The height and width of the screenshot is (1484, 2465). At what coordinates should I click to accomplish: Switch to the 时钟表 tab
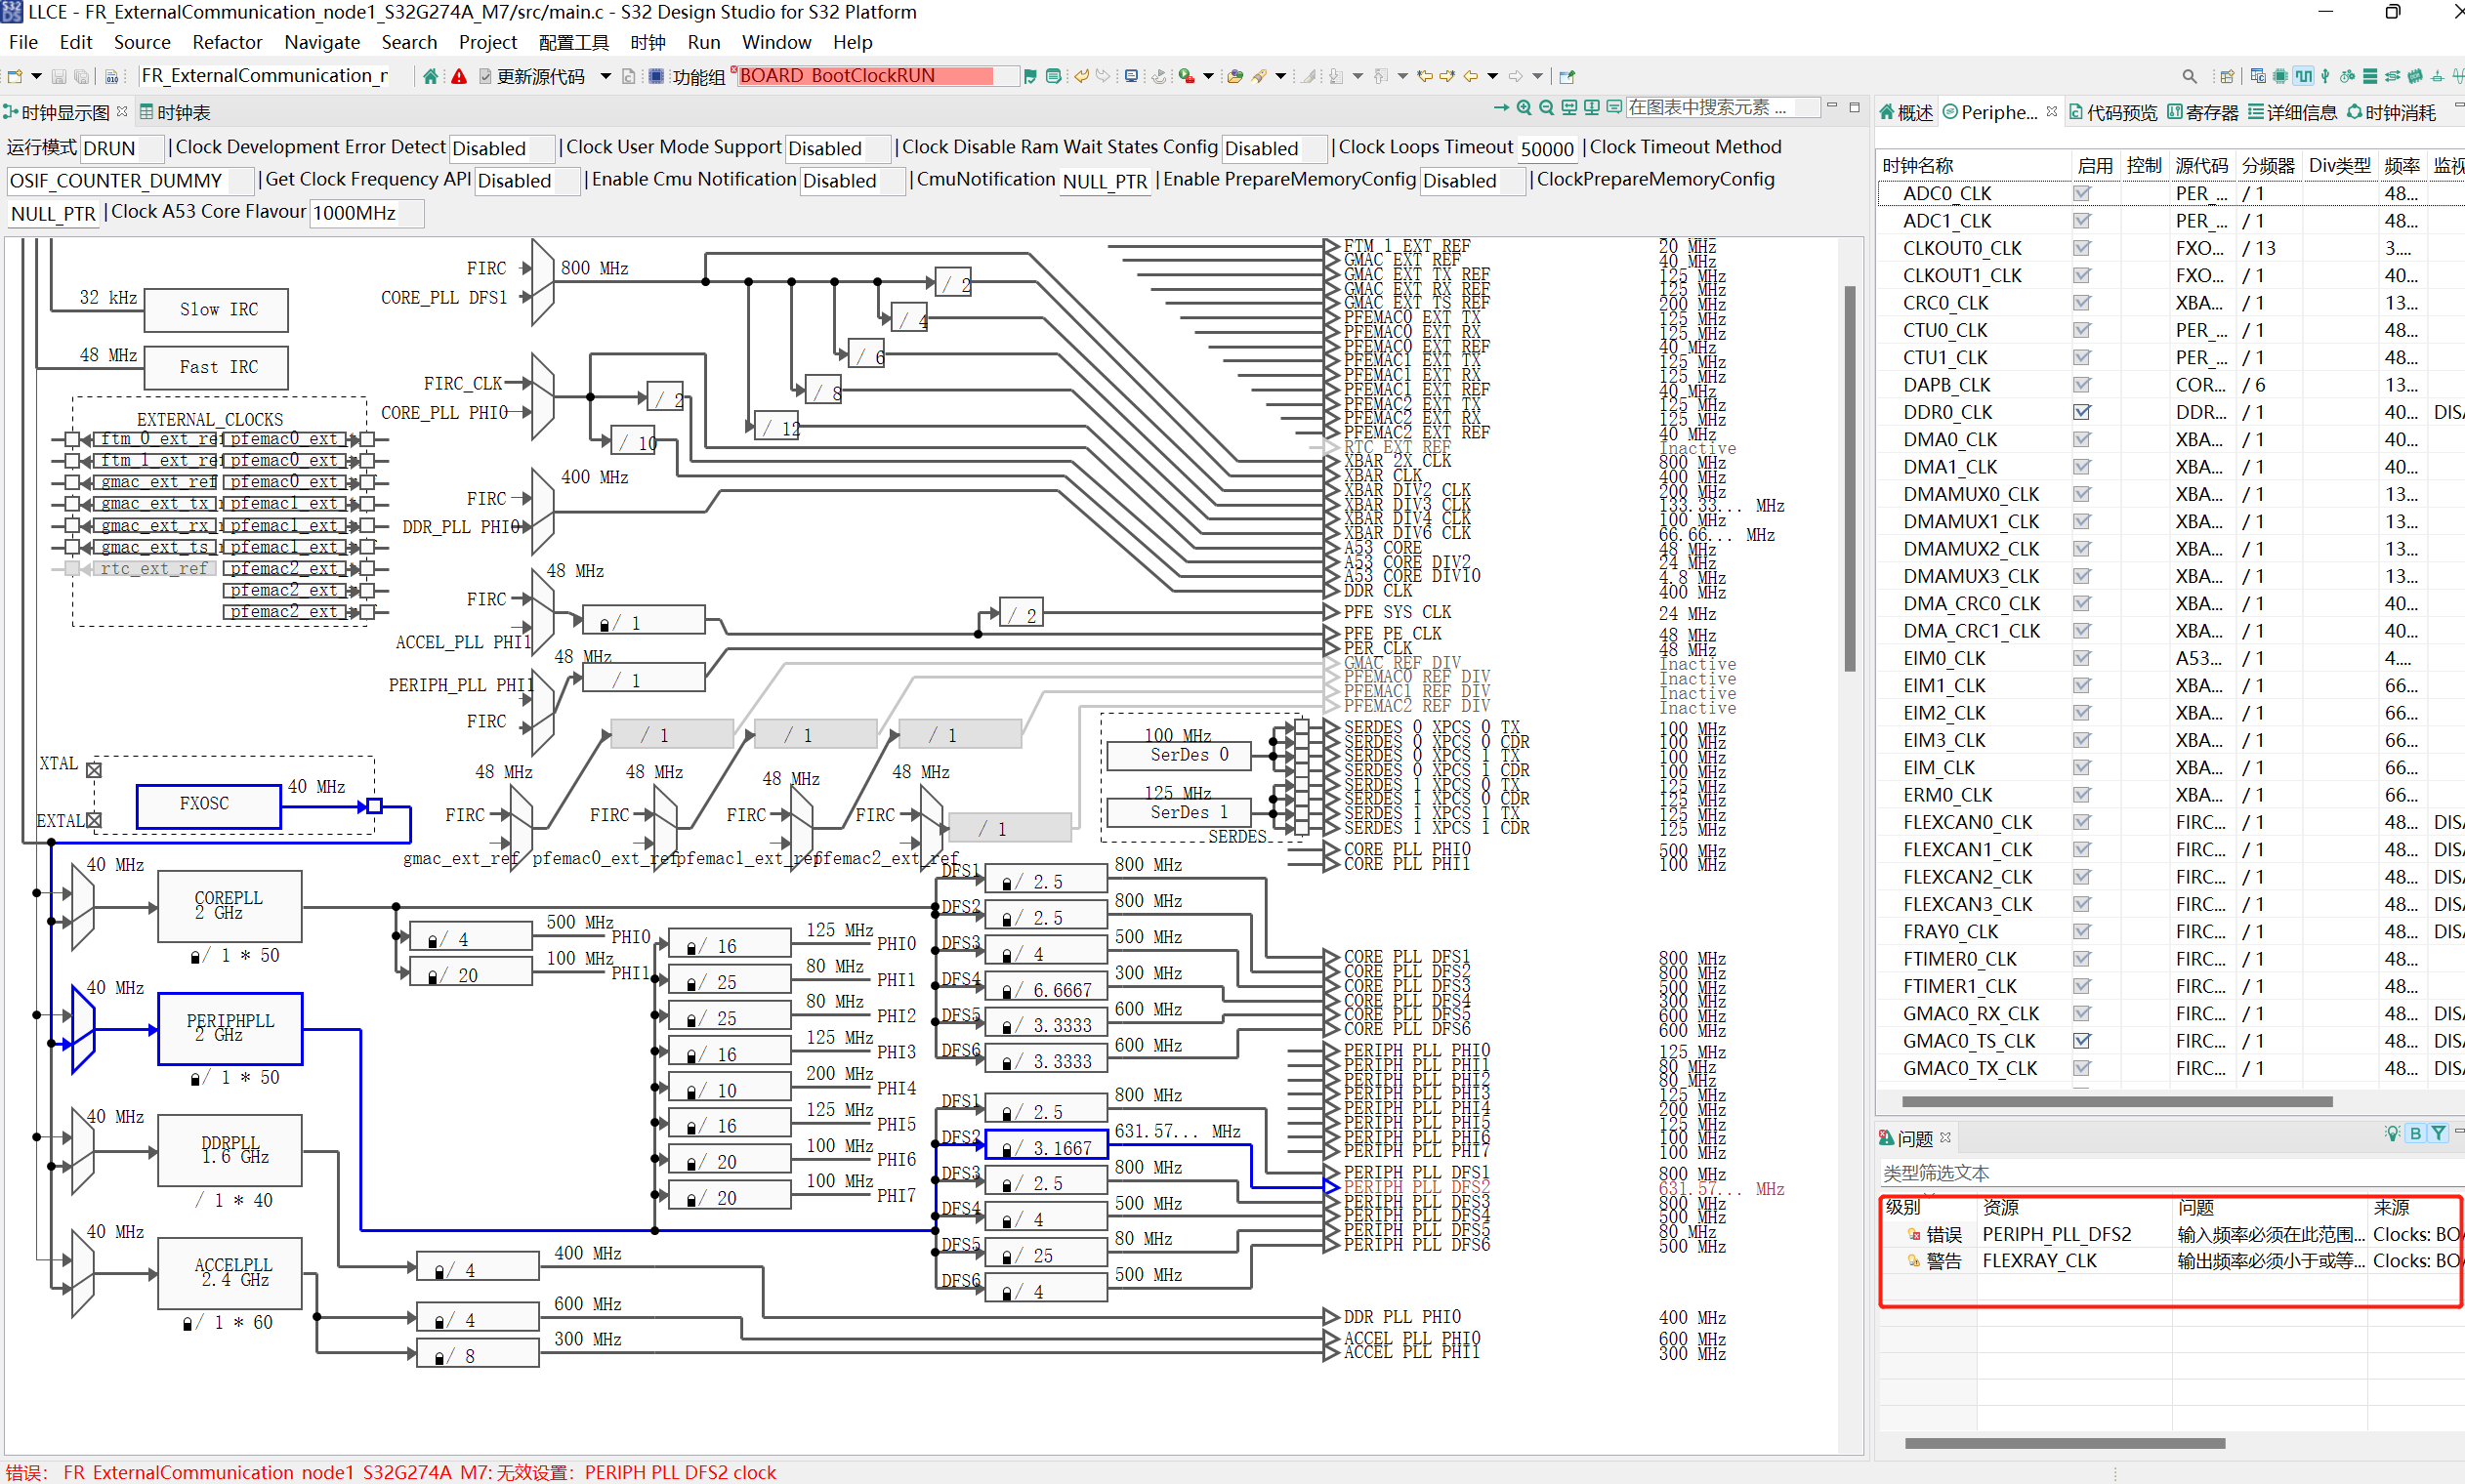(x=178, y=111)
